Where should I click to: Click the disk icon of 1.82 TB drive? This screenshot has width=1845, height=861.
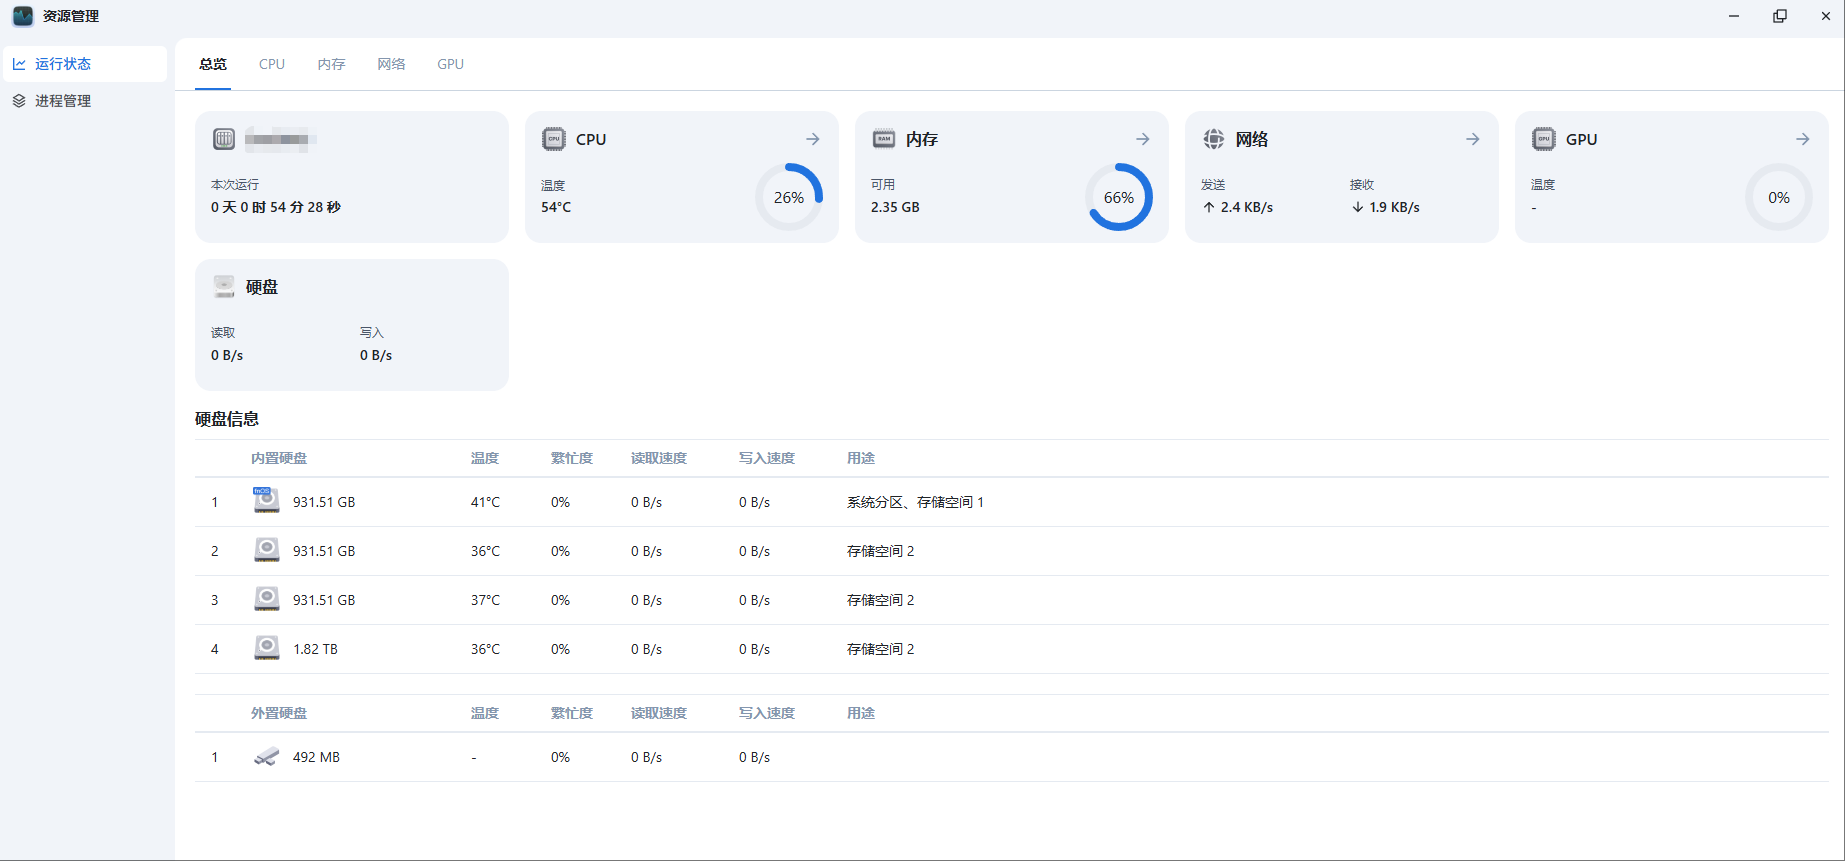pyautogui.click(x=267, y=648)
